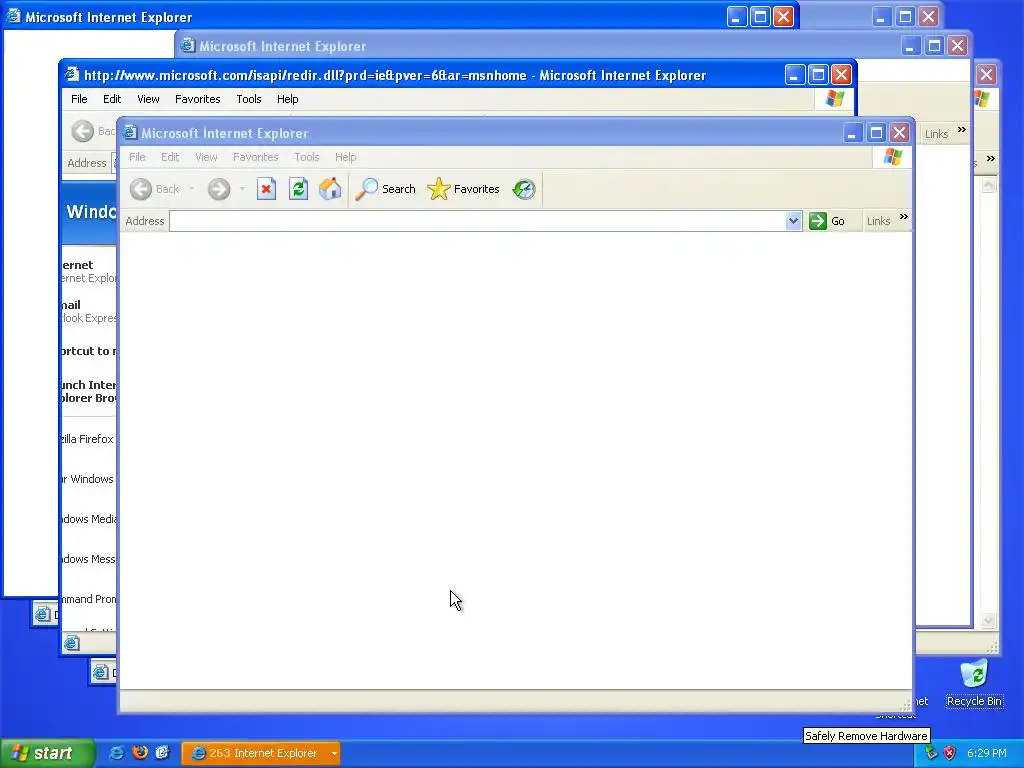Click IE page icon in front window title bar
The width and height of the screenshot is (1024, 768).
[x=129, y=133]
